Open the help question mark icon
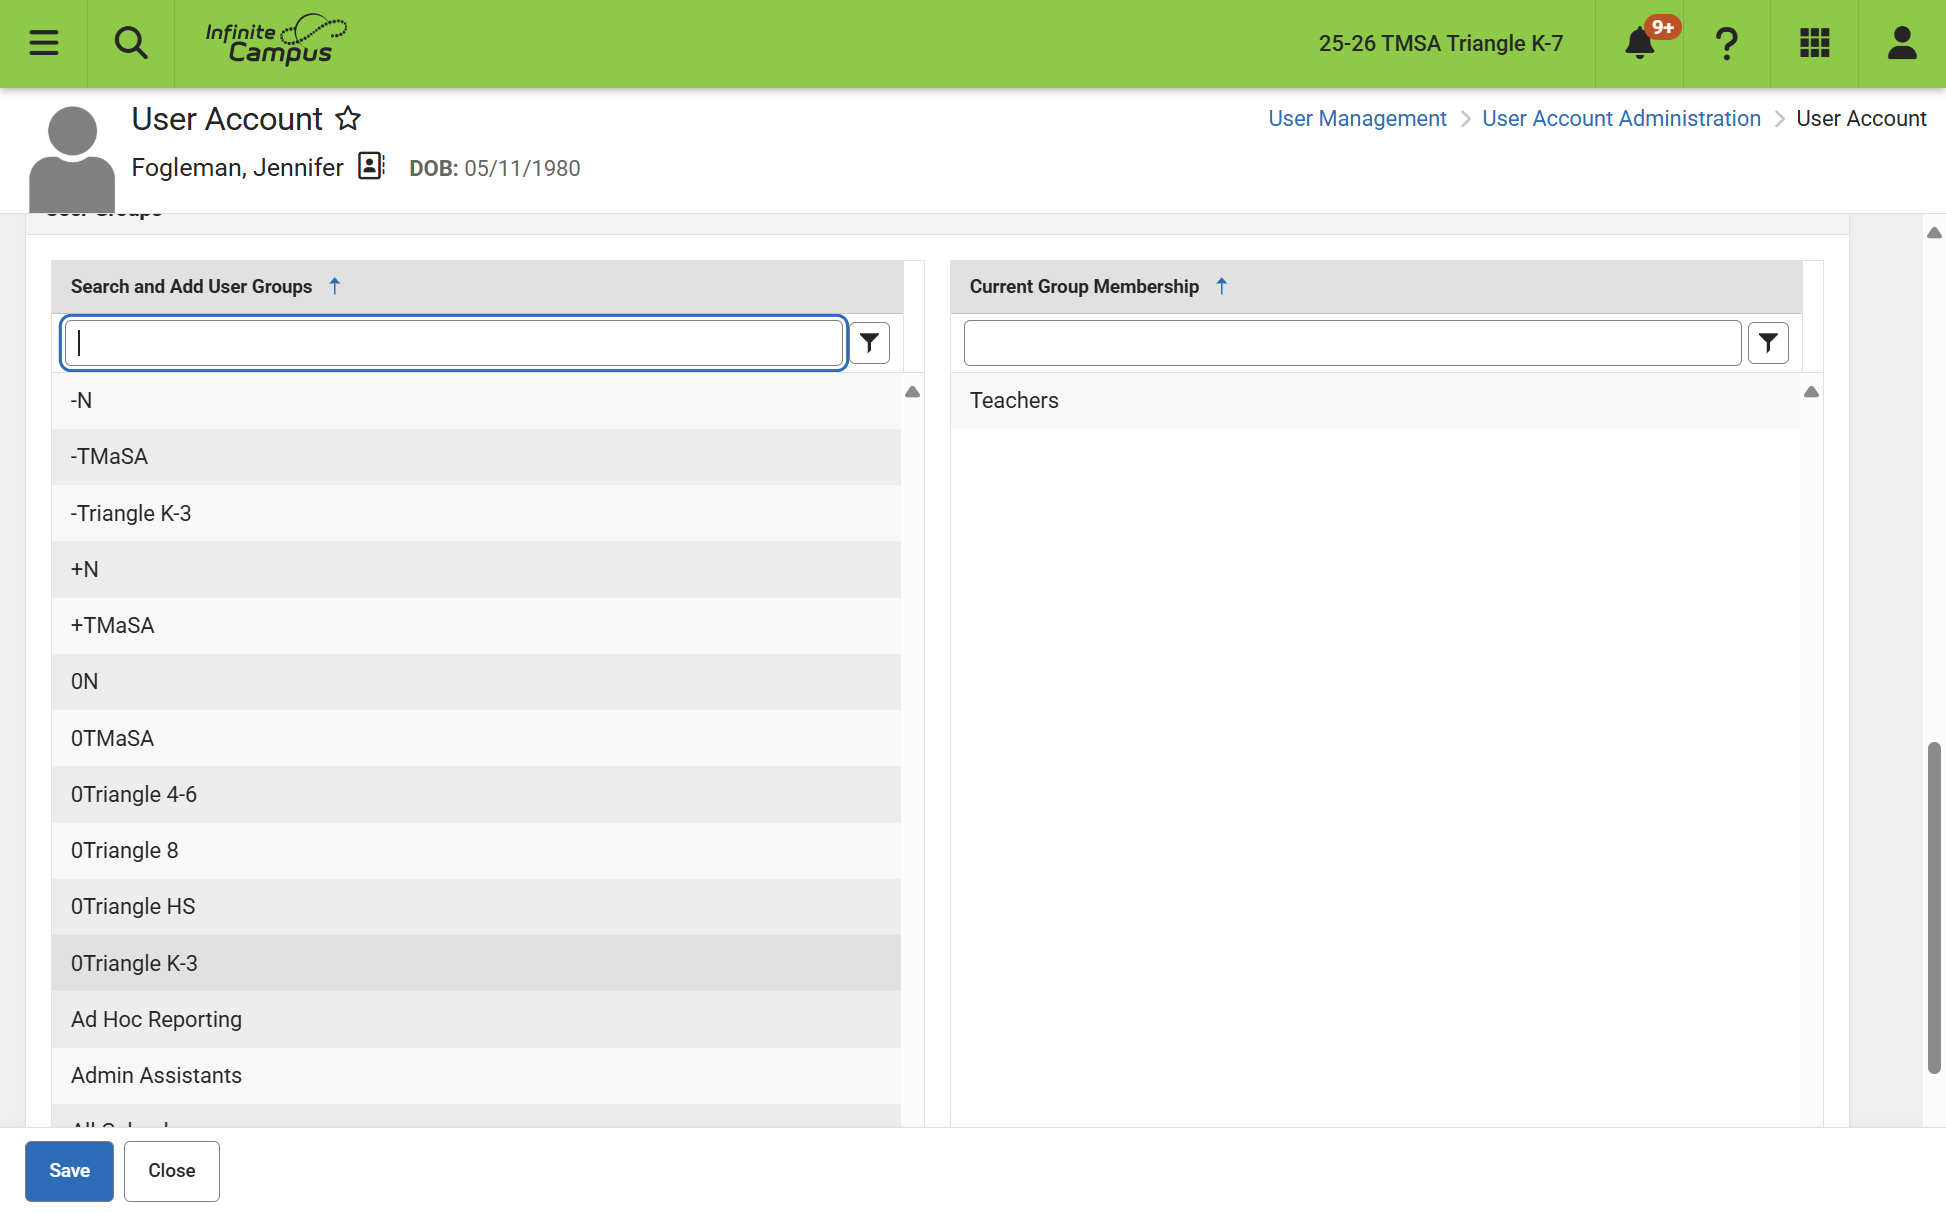 [1727, 43]
